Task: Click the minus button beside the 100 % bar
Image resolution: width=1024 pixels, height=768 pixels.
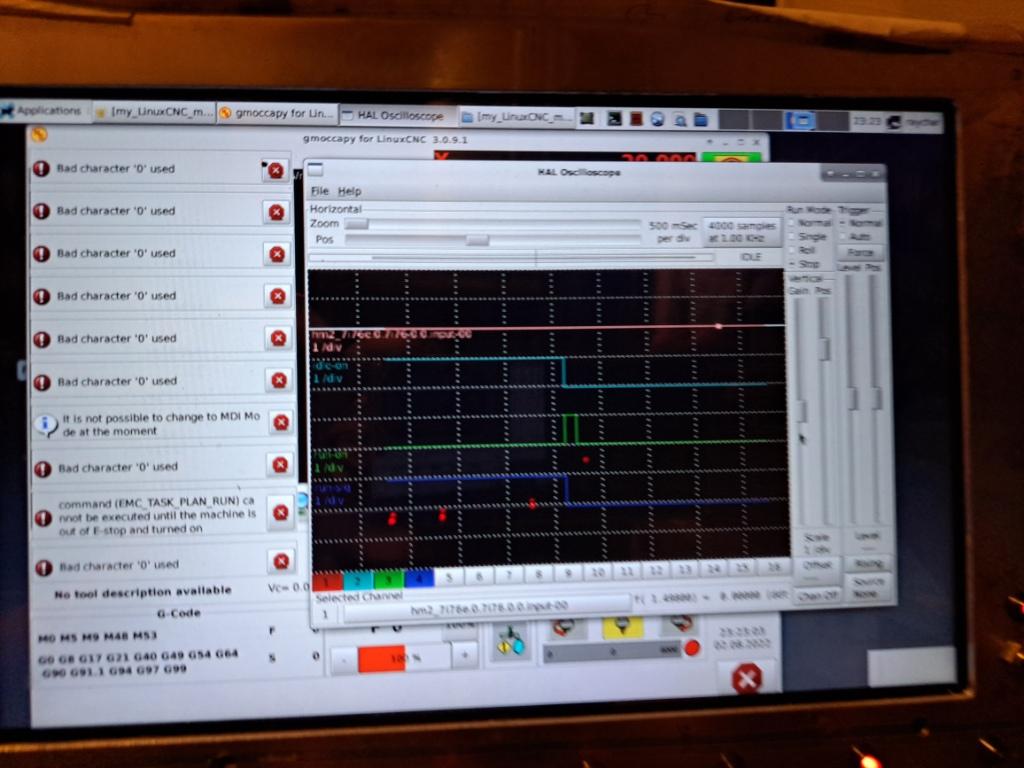Action: 344,660
